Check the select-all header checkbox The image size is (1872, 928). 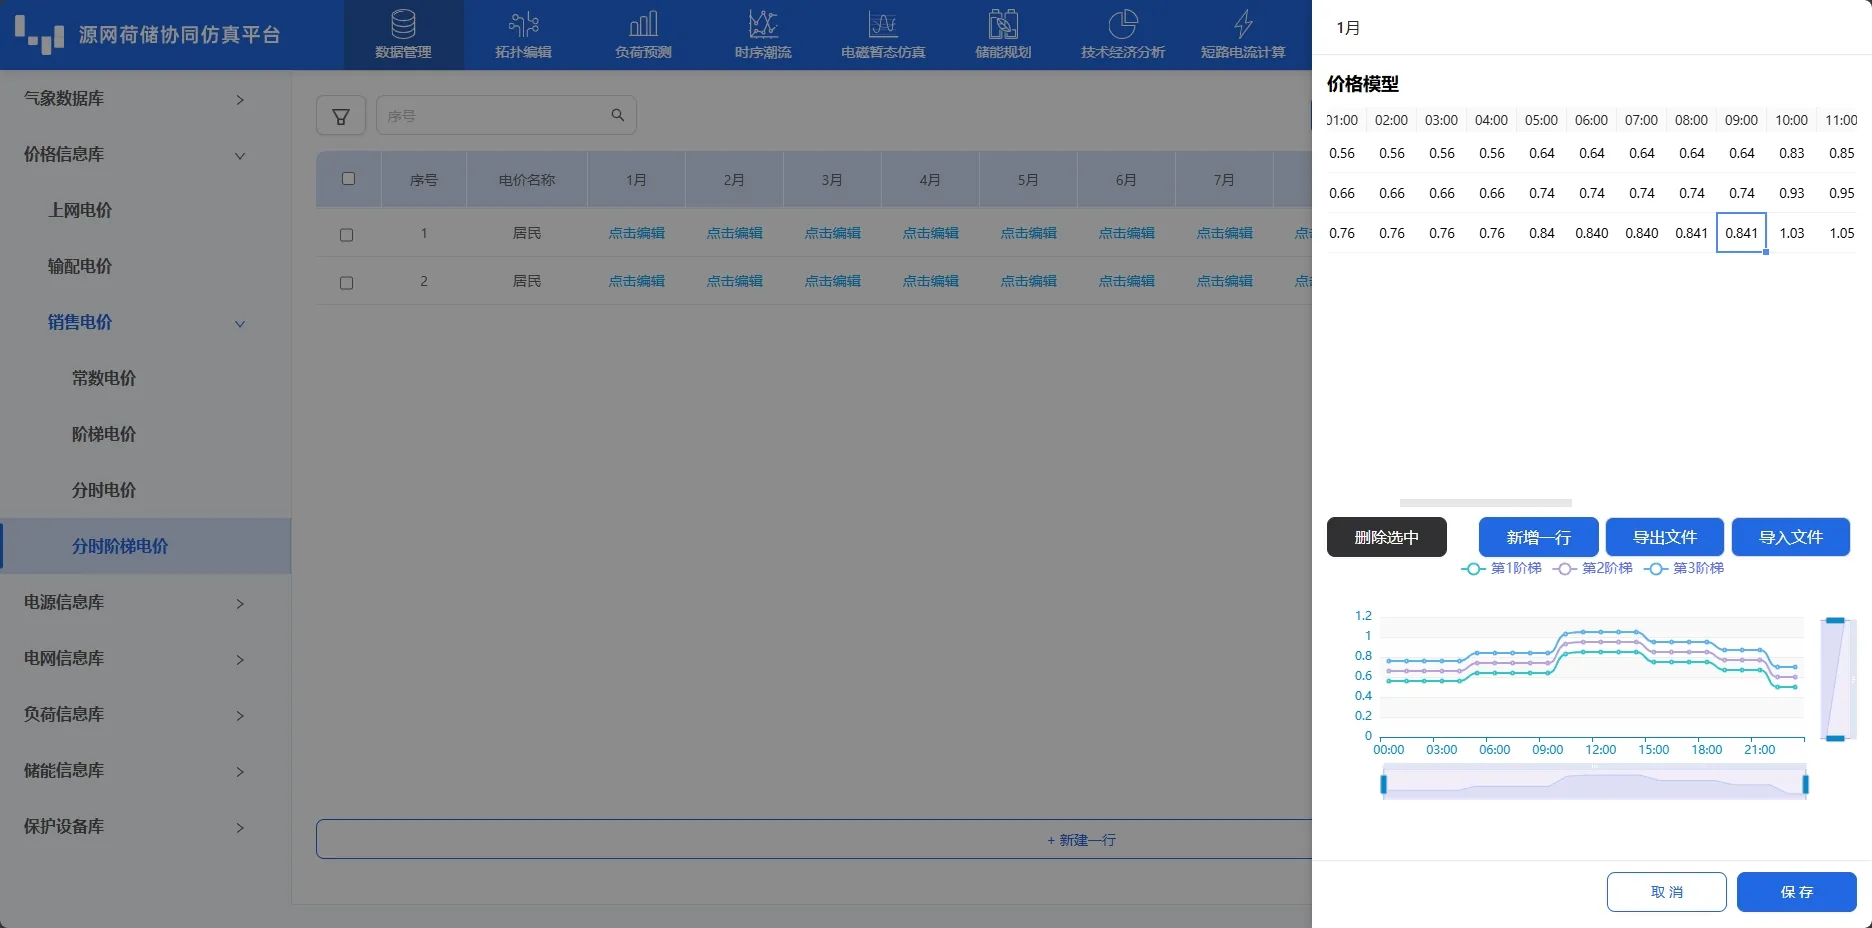348,179
